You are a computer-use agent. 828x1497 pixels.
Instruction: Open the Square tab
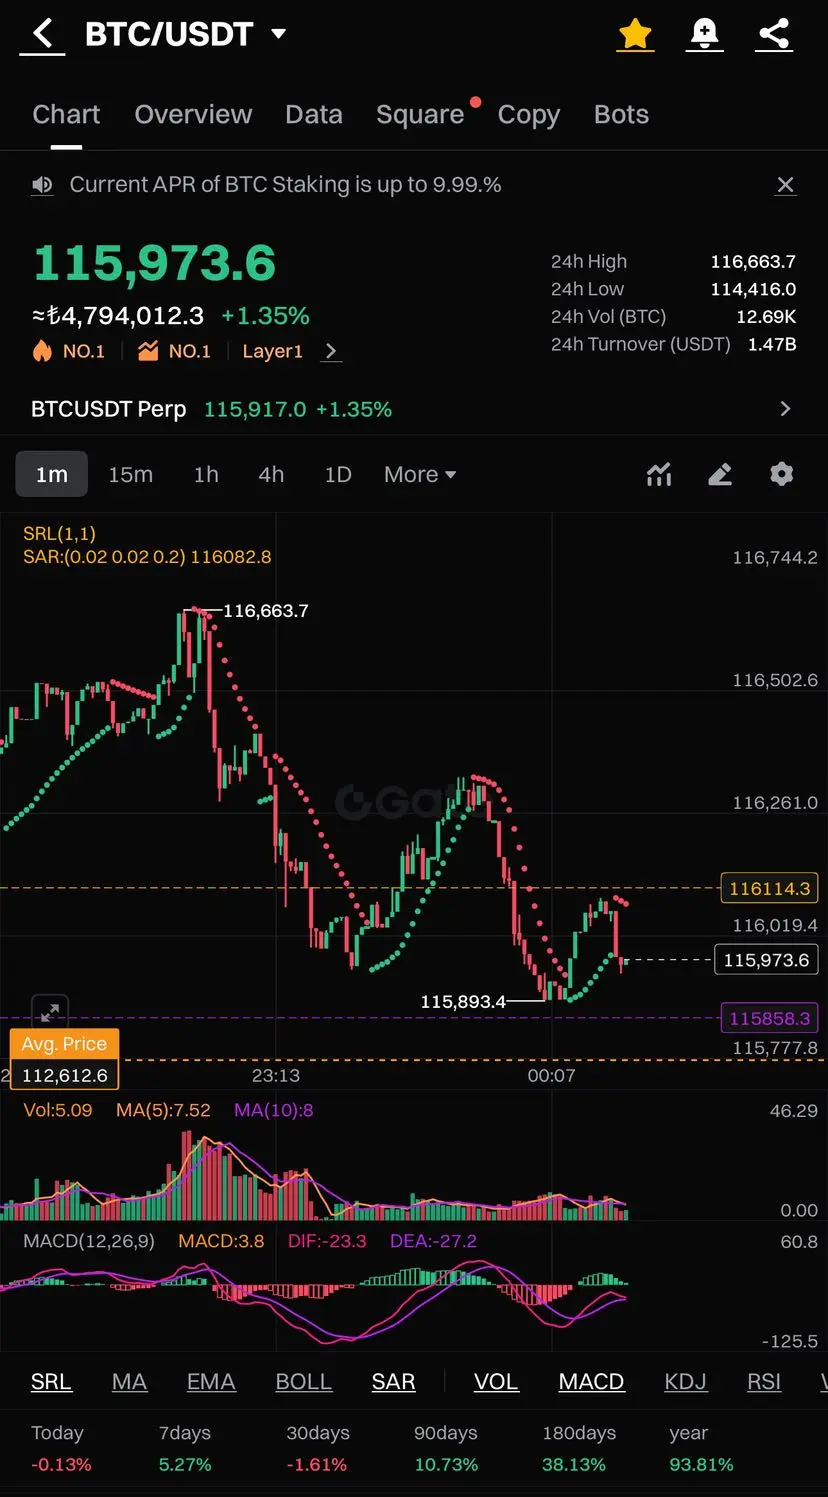pyautogui.click(x=420, y=115)
